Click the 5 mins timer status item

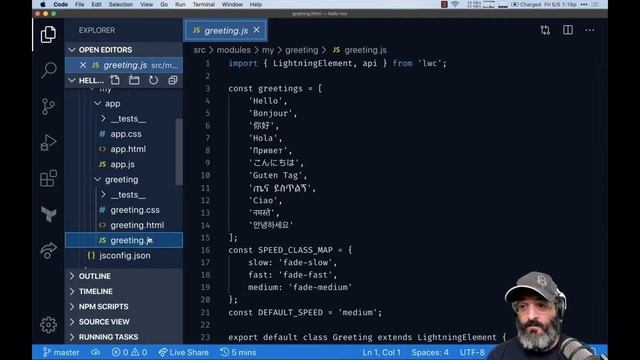tap(238, 352)
